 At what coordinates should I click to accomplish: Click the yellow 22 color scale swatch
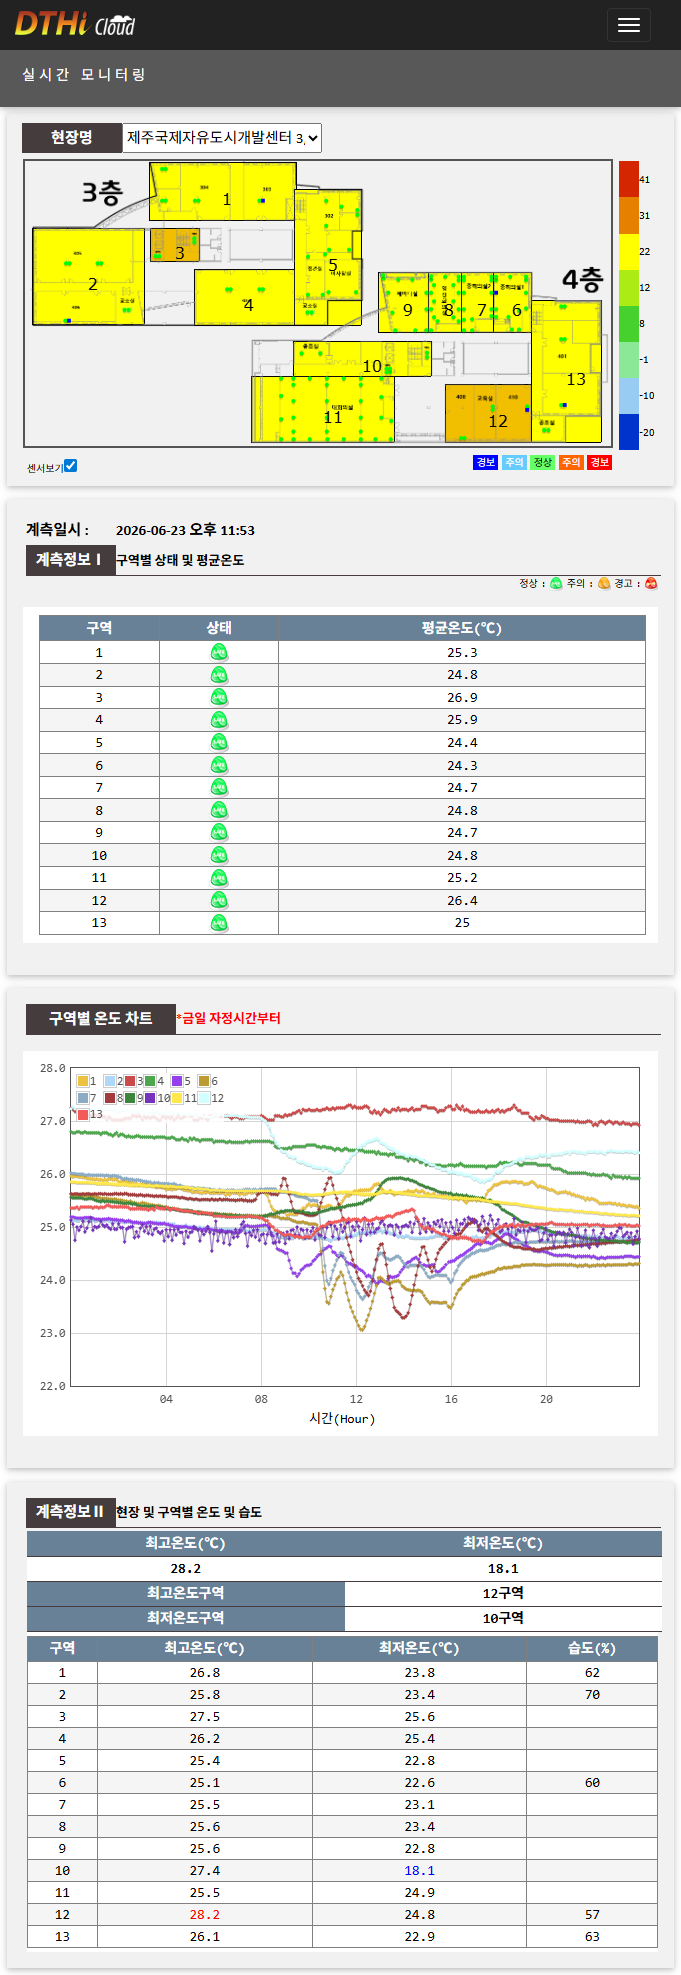point(628,252)
